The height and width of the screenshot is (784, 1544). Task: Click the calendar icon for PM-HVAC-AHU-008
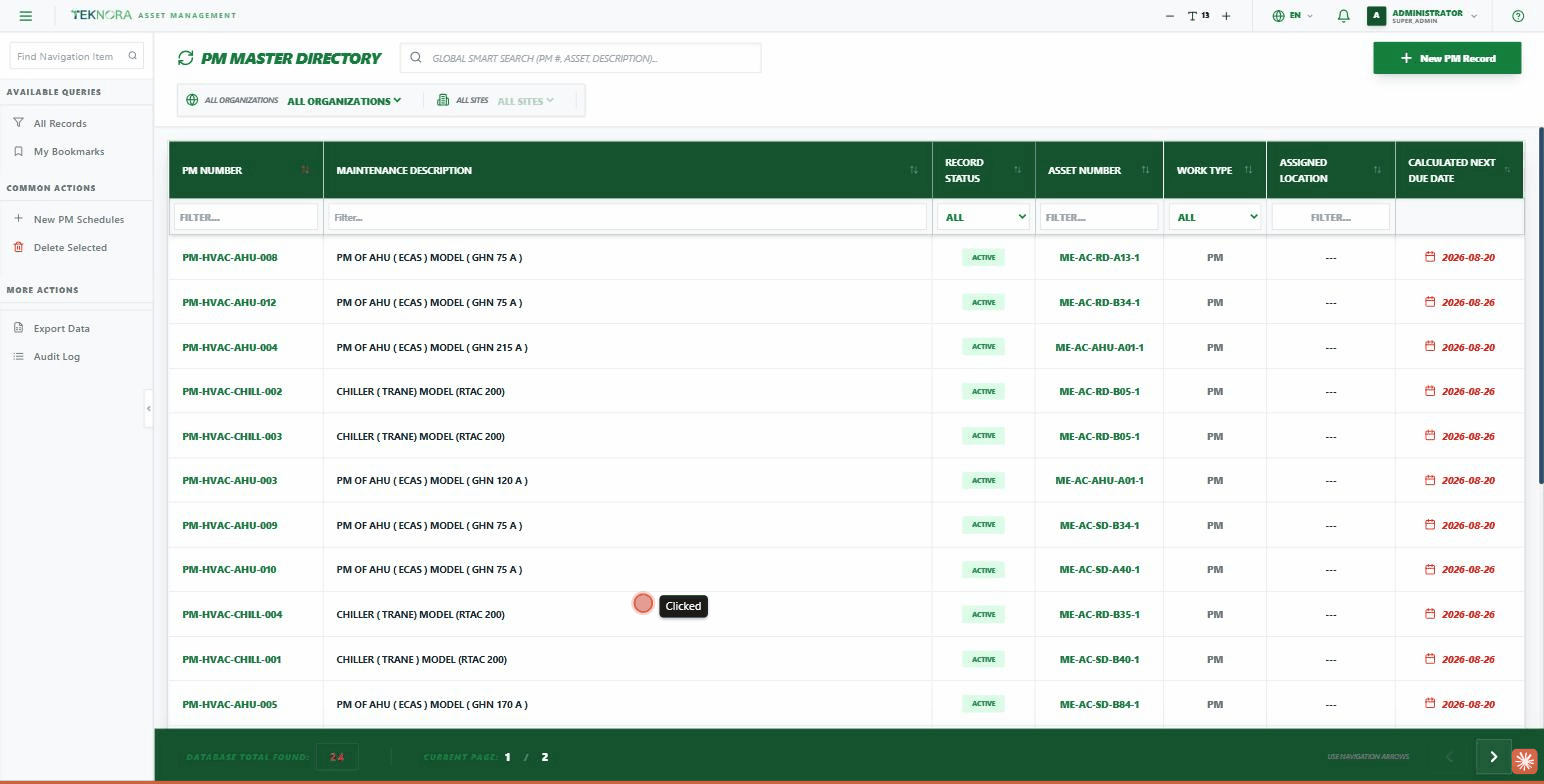coord(1430,257)
